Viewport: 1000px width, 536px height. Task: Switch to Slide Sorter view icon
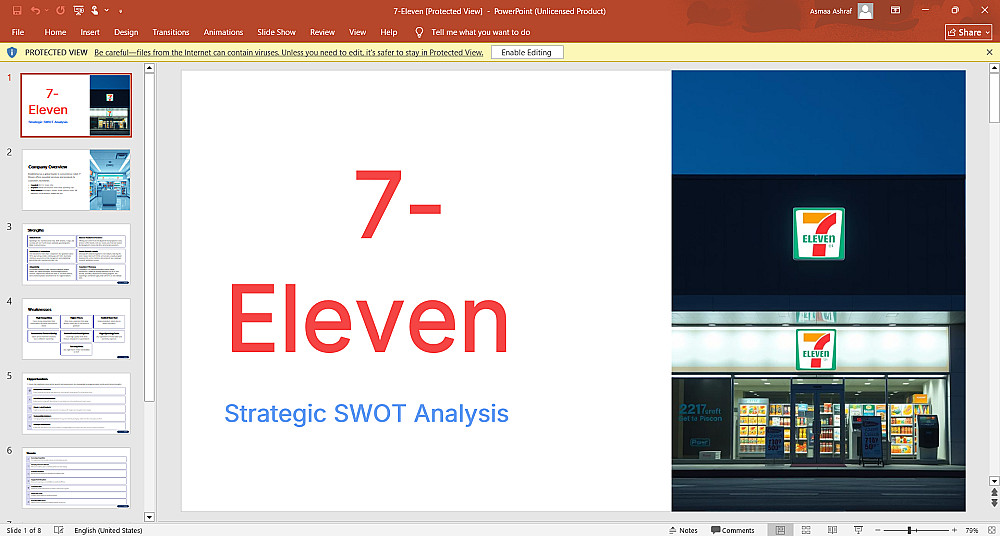tap(806, 530)
